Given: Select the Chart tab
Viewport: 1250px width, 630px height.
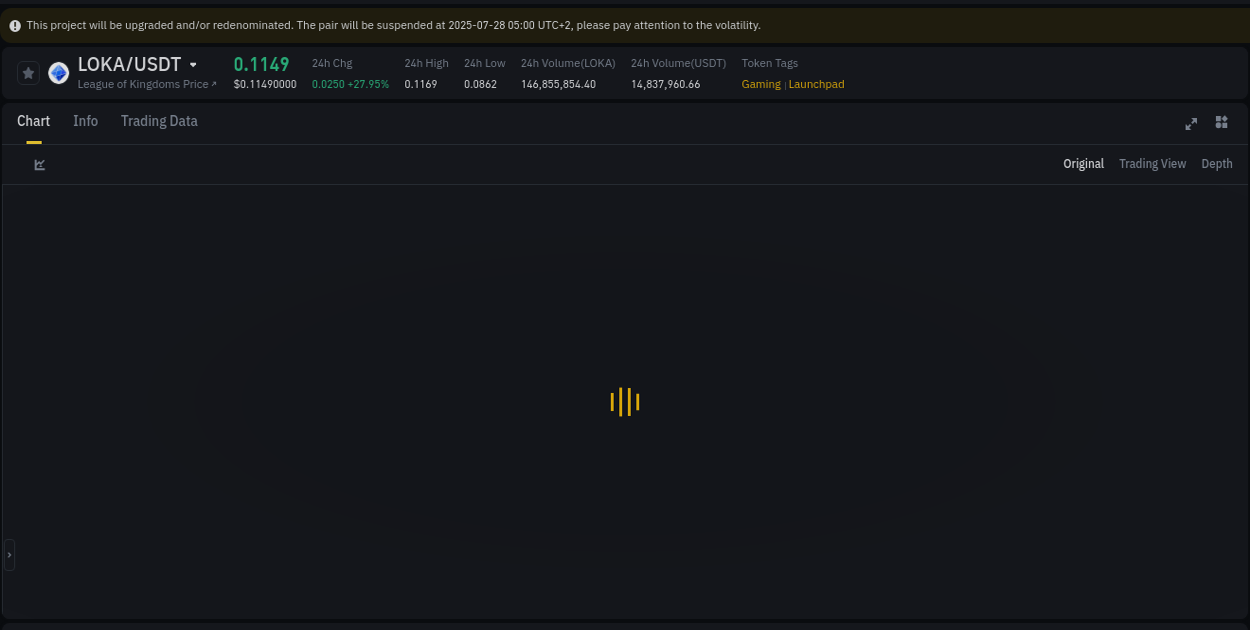Looking at the screenshot, I should pyautogui.click(x=33, y=121).
